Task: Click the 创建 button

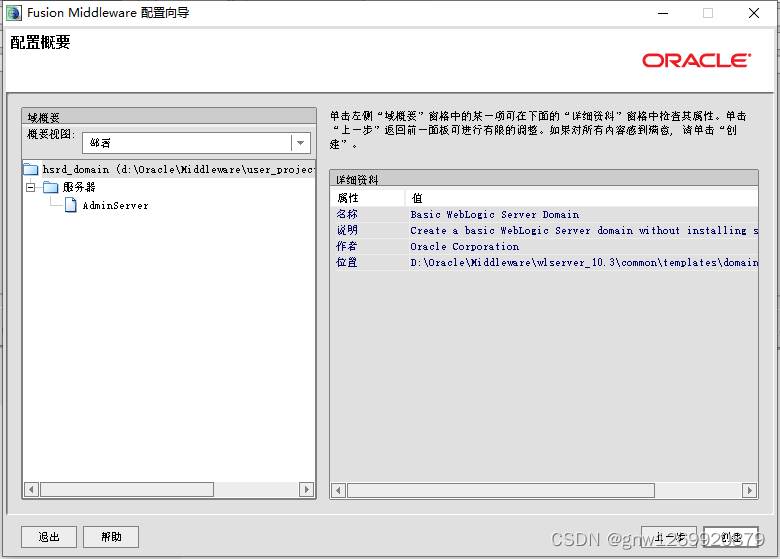Action: 731,537
